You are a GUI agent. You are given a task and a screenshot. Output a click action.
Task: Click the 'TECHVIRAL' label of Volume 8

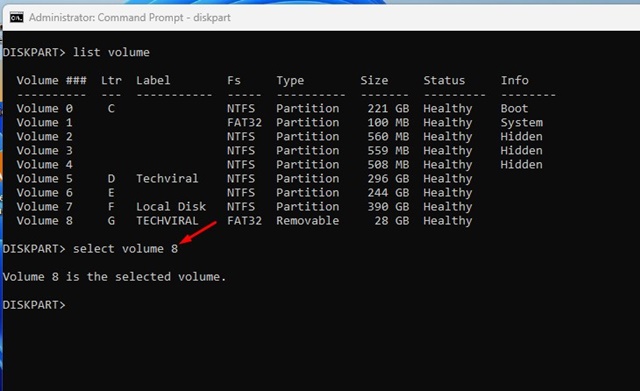click(x=167, y=220)
